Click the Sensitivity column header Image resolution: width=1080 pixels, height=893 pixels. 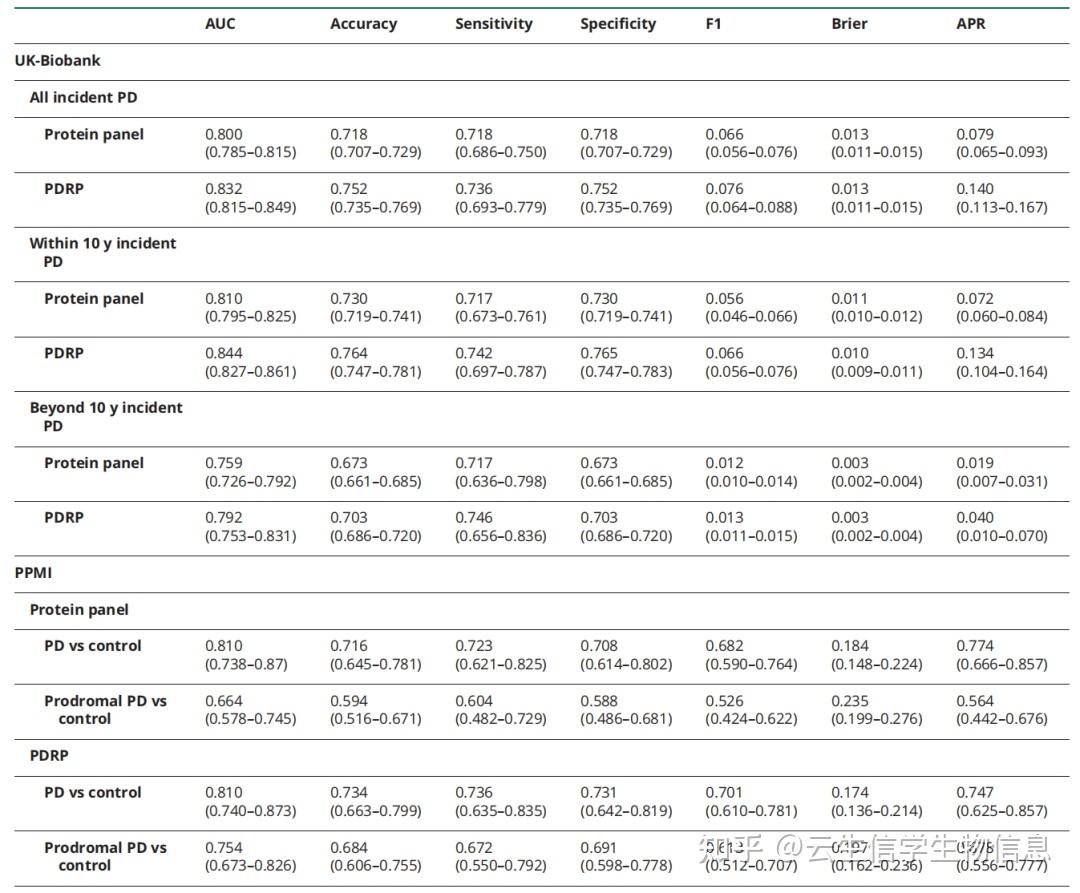point(494,24)
